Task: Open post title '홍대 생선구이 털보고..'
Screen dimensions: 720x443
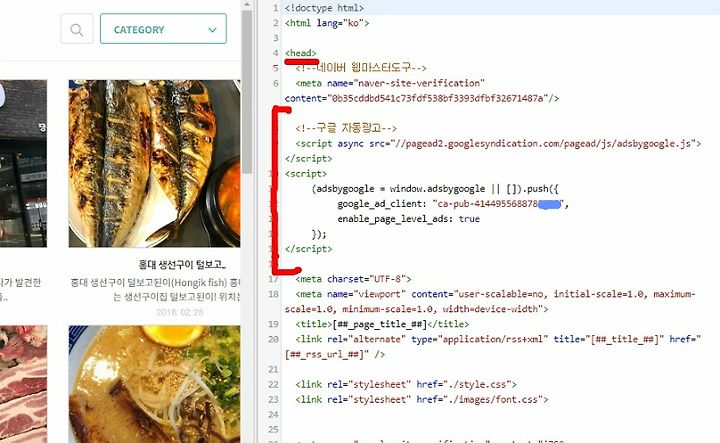Action: pos(182,264)
